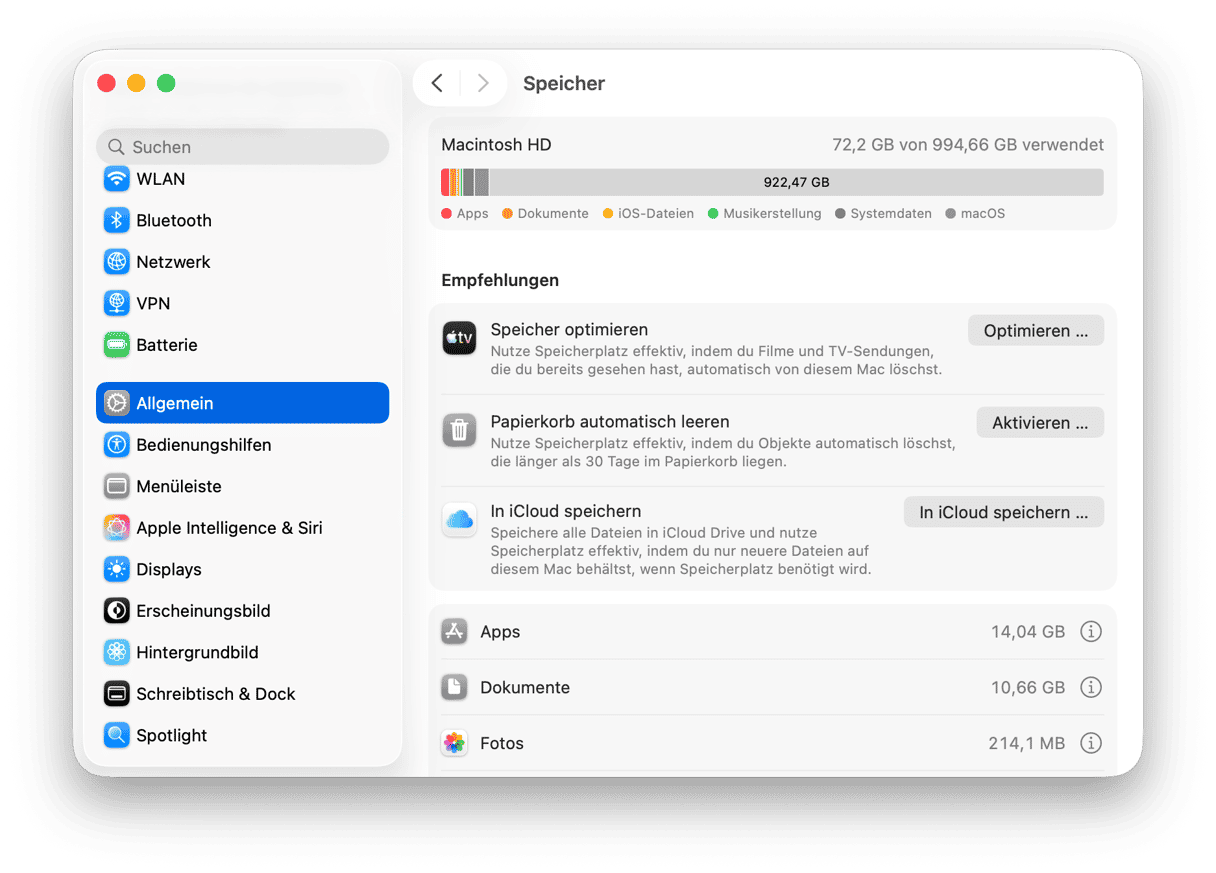Click the In iCloud speichern … button
Image resolution: width=1216 pixels, height=873 pixels.
point(1003,512)
